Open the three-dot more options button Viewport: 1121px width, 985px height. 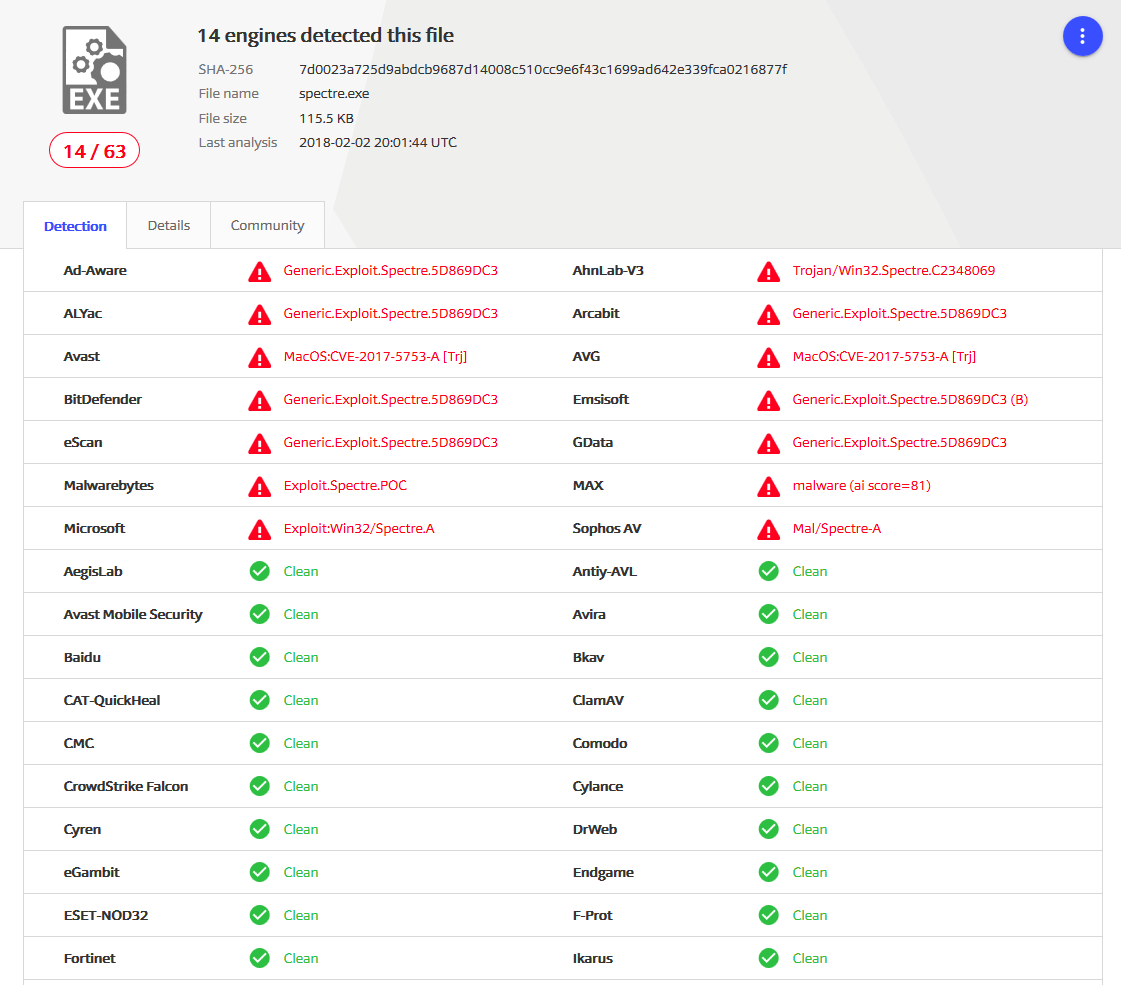click(x=1082, y=36)
